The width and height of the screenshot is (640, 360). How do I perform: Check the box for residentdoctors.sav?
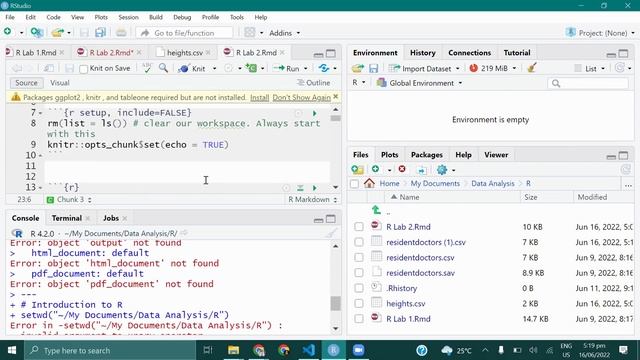pos(359,273)
